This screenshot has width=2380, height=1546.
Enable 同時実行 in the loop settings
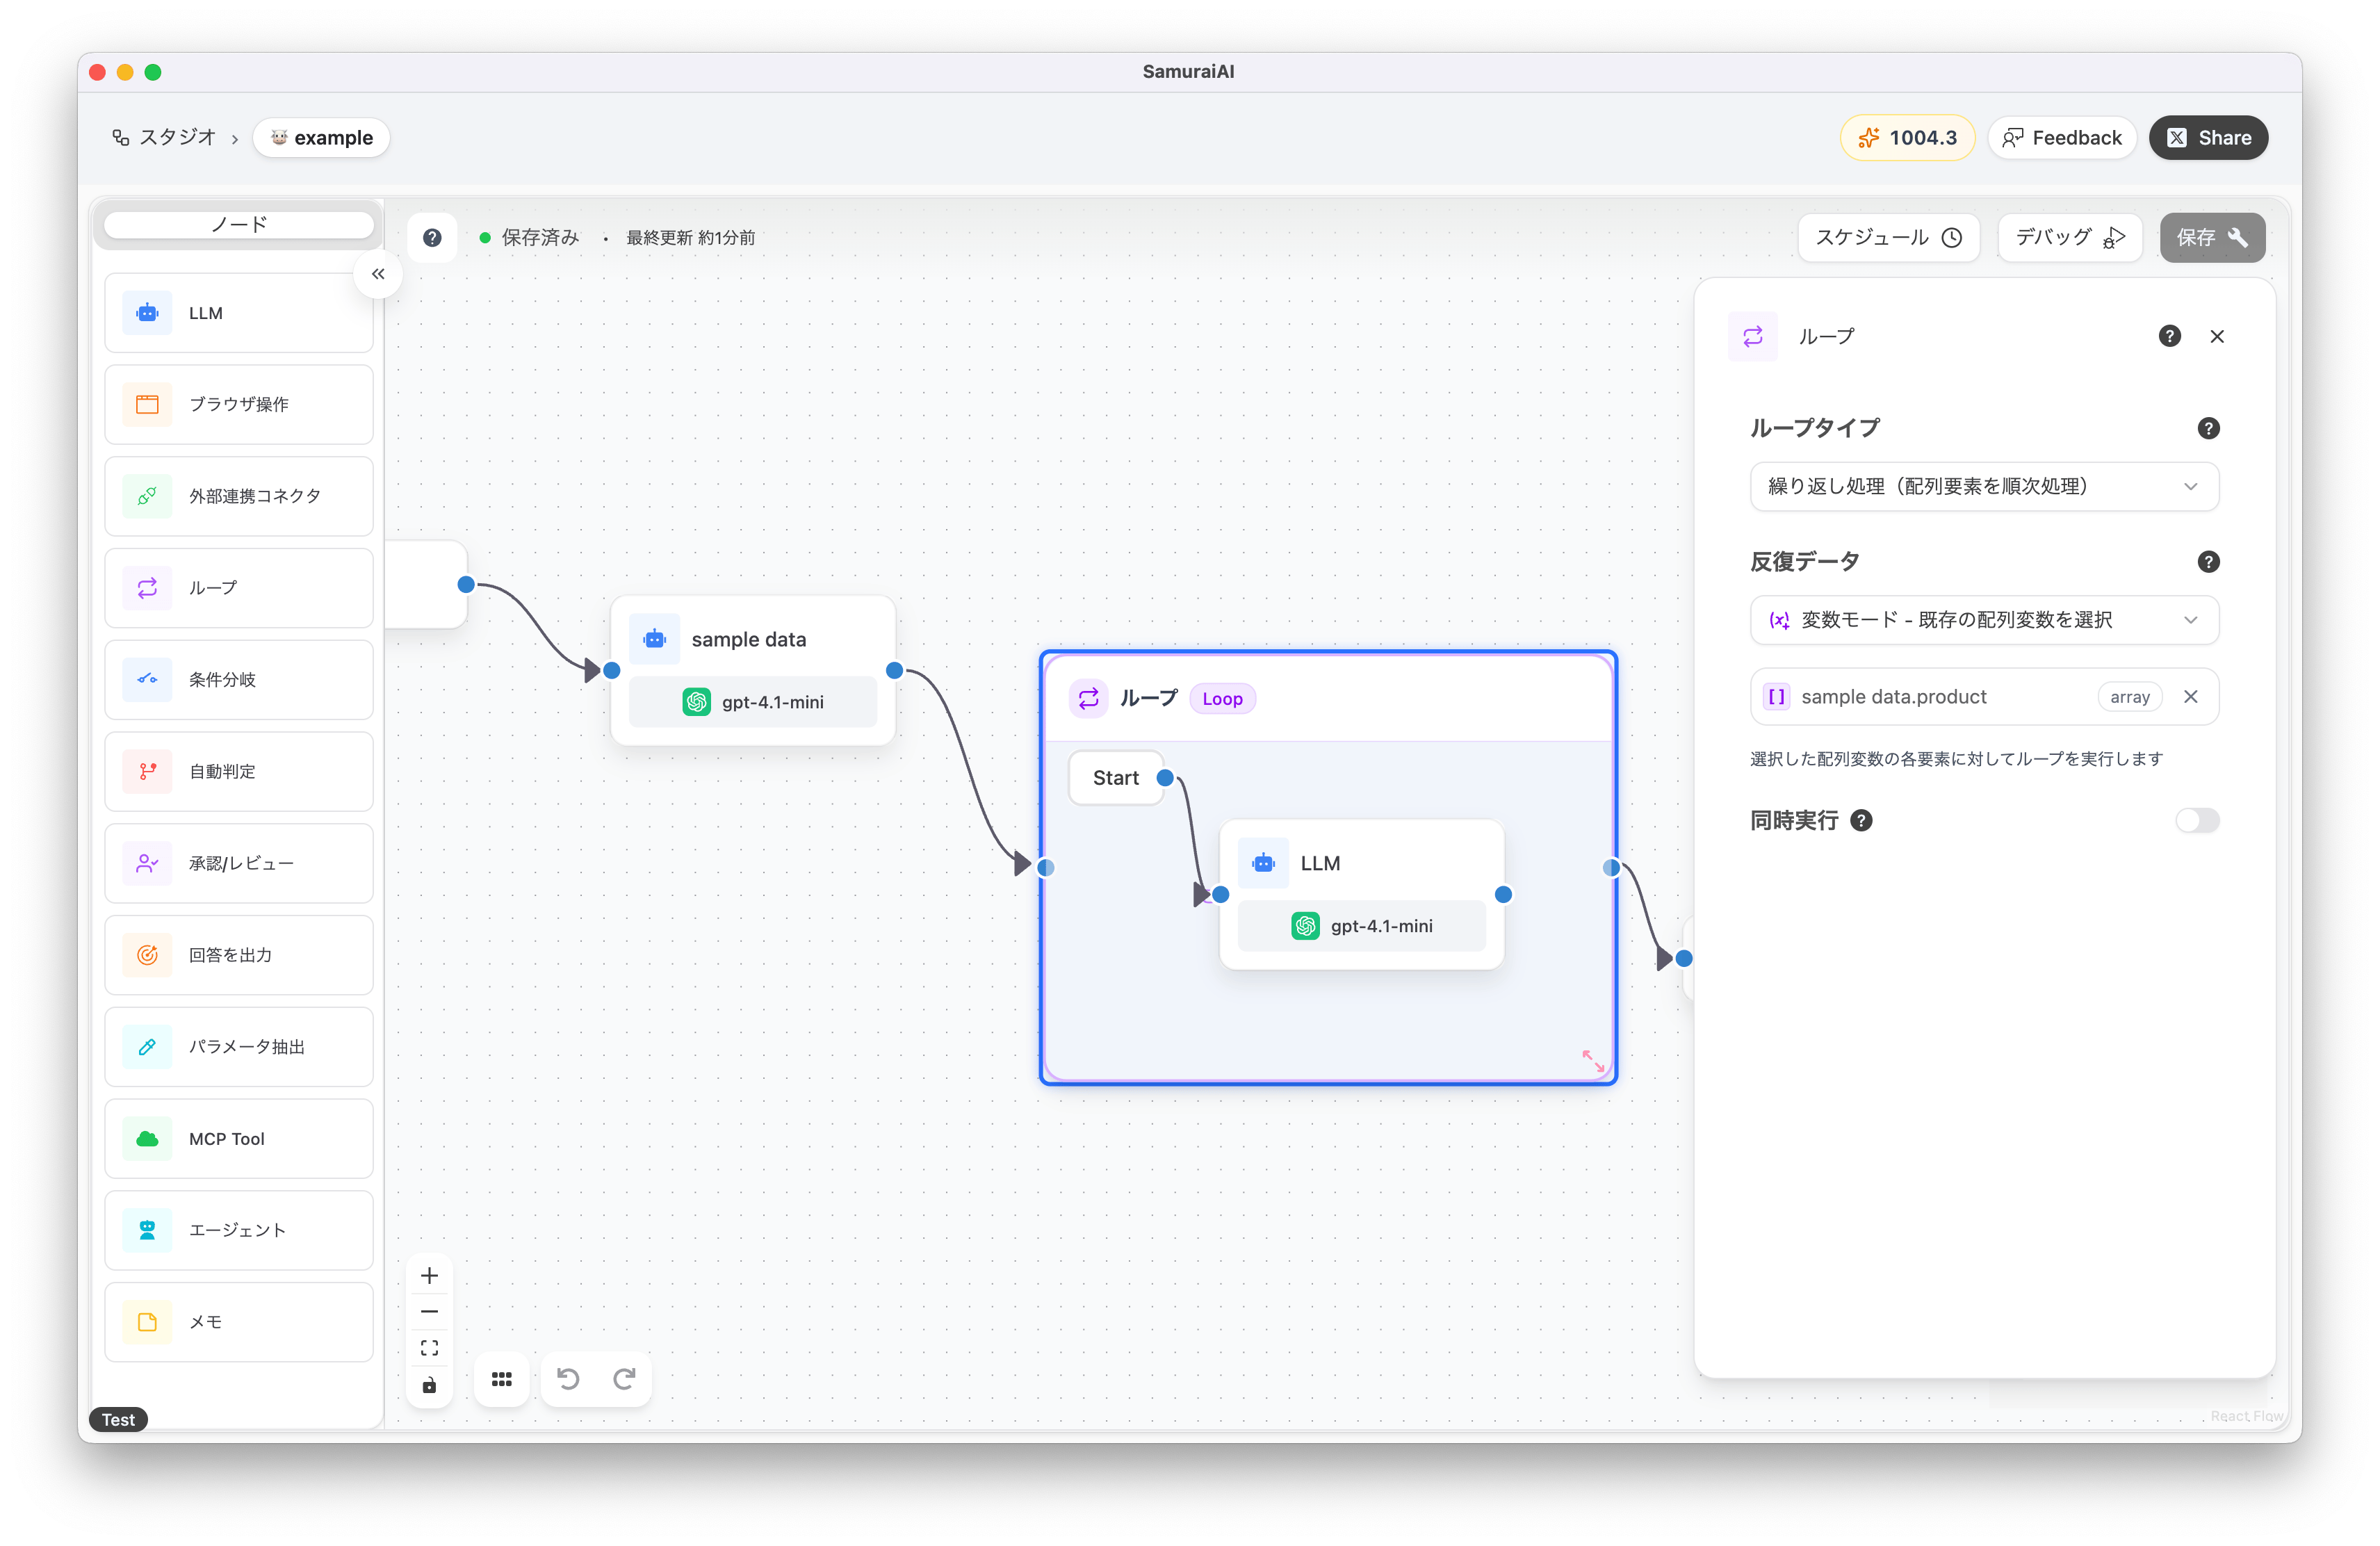tap(2198, 820)
